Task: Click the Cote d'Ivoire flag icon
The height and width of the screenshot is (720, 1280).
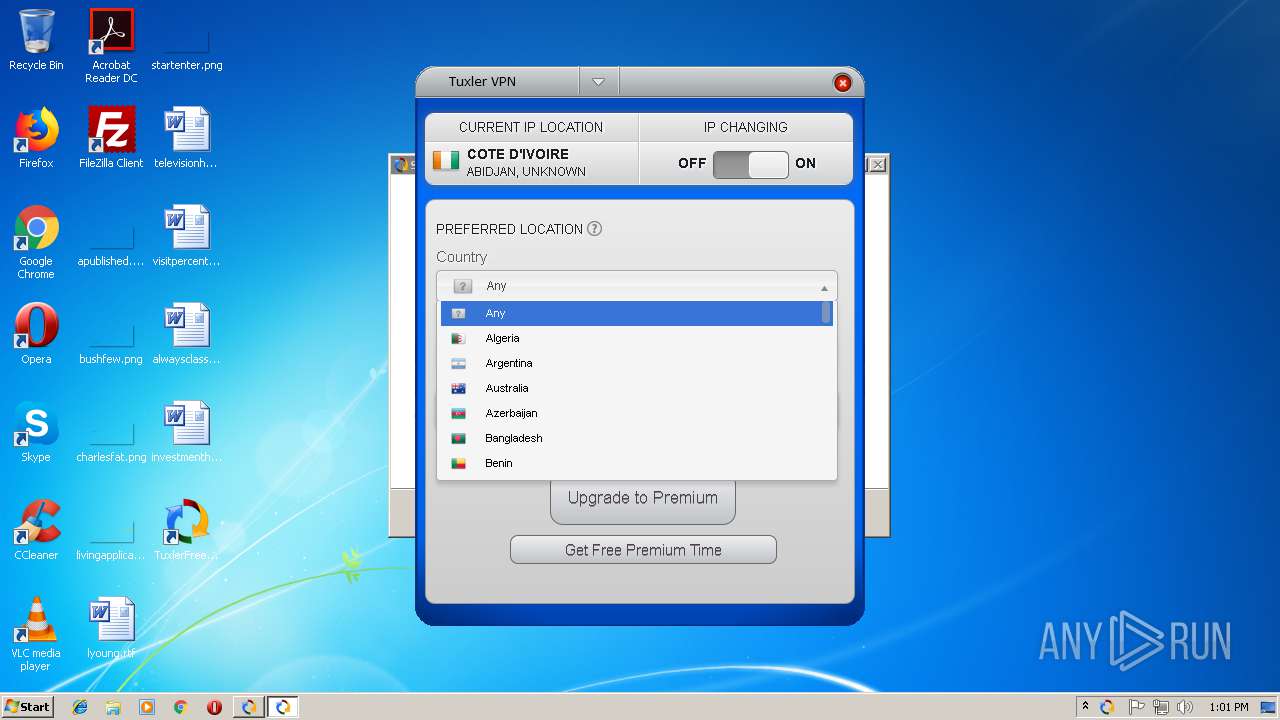Action: (446, 160)
